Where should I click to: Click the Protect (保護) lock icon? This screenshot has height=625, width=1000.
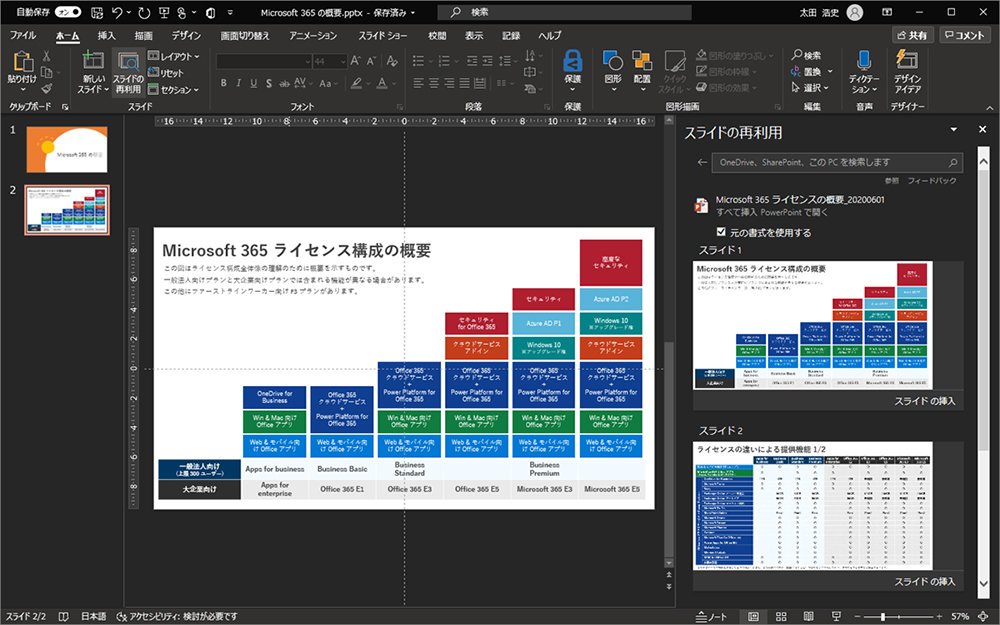tap(572, 61)
